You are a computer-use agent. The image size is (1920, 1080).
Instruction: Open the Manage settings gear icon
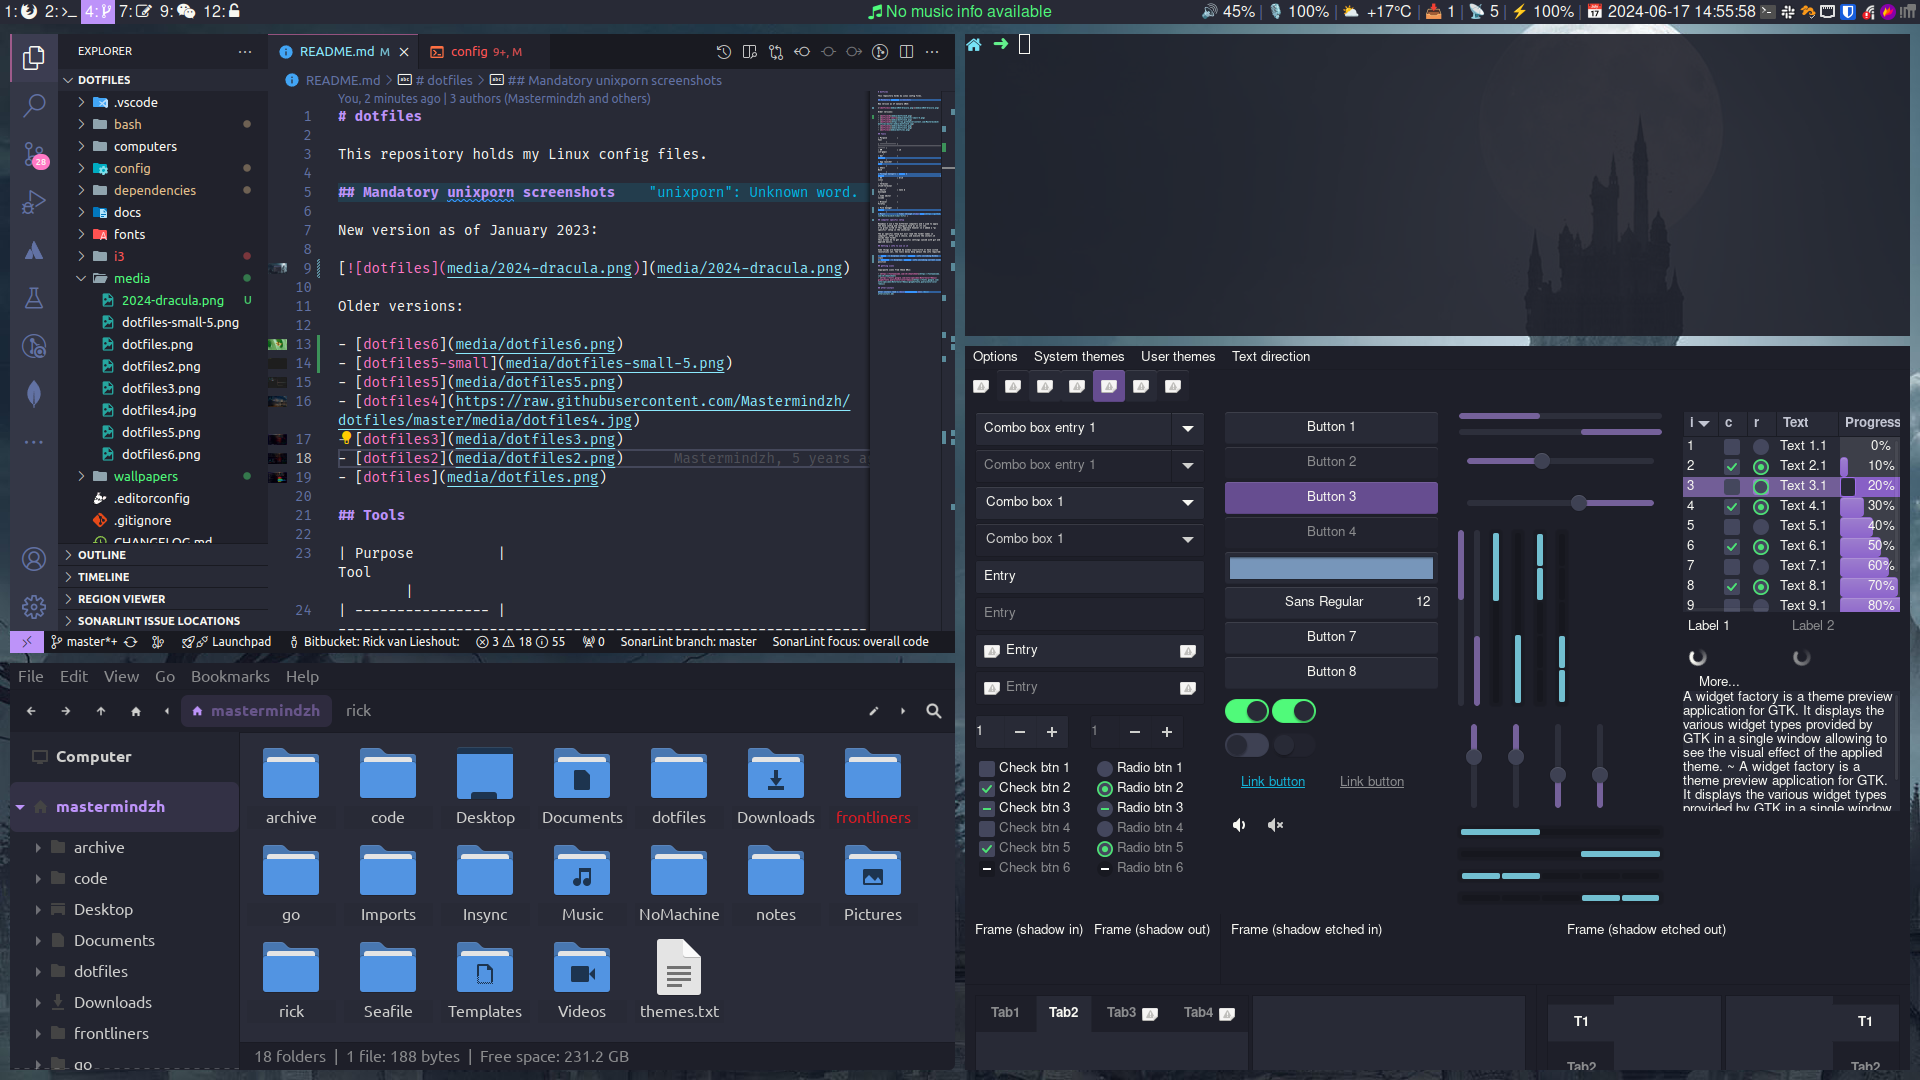point(34,606)
